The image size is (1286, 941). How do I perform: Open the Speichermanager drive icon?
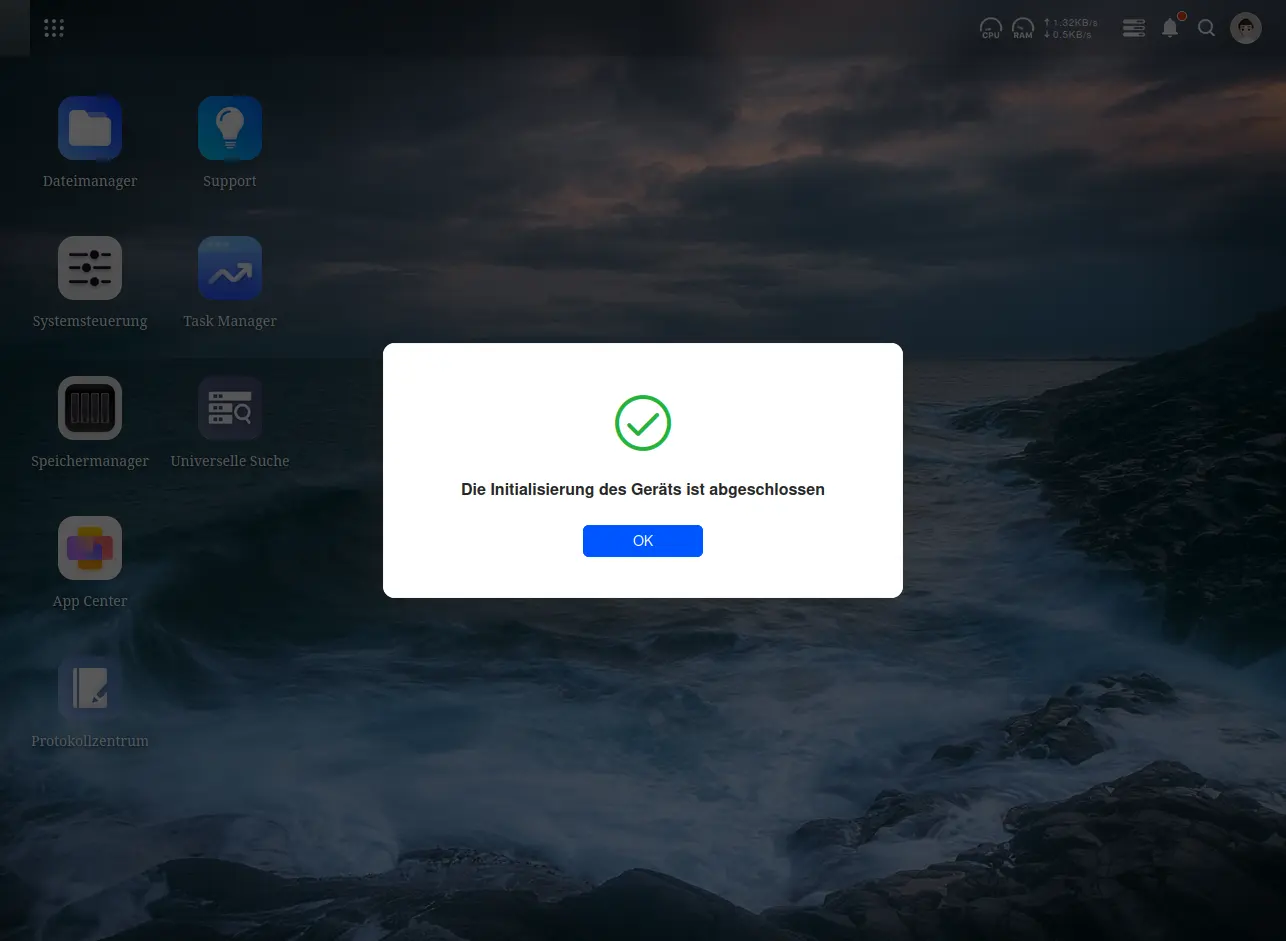tap(90, 408)
